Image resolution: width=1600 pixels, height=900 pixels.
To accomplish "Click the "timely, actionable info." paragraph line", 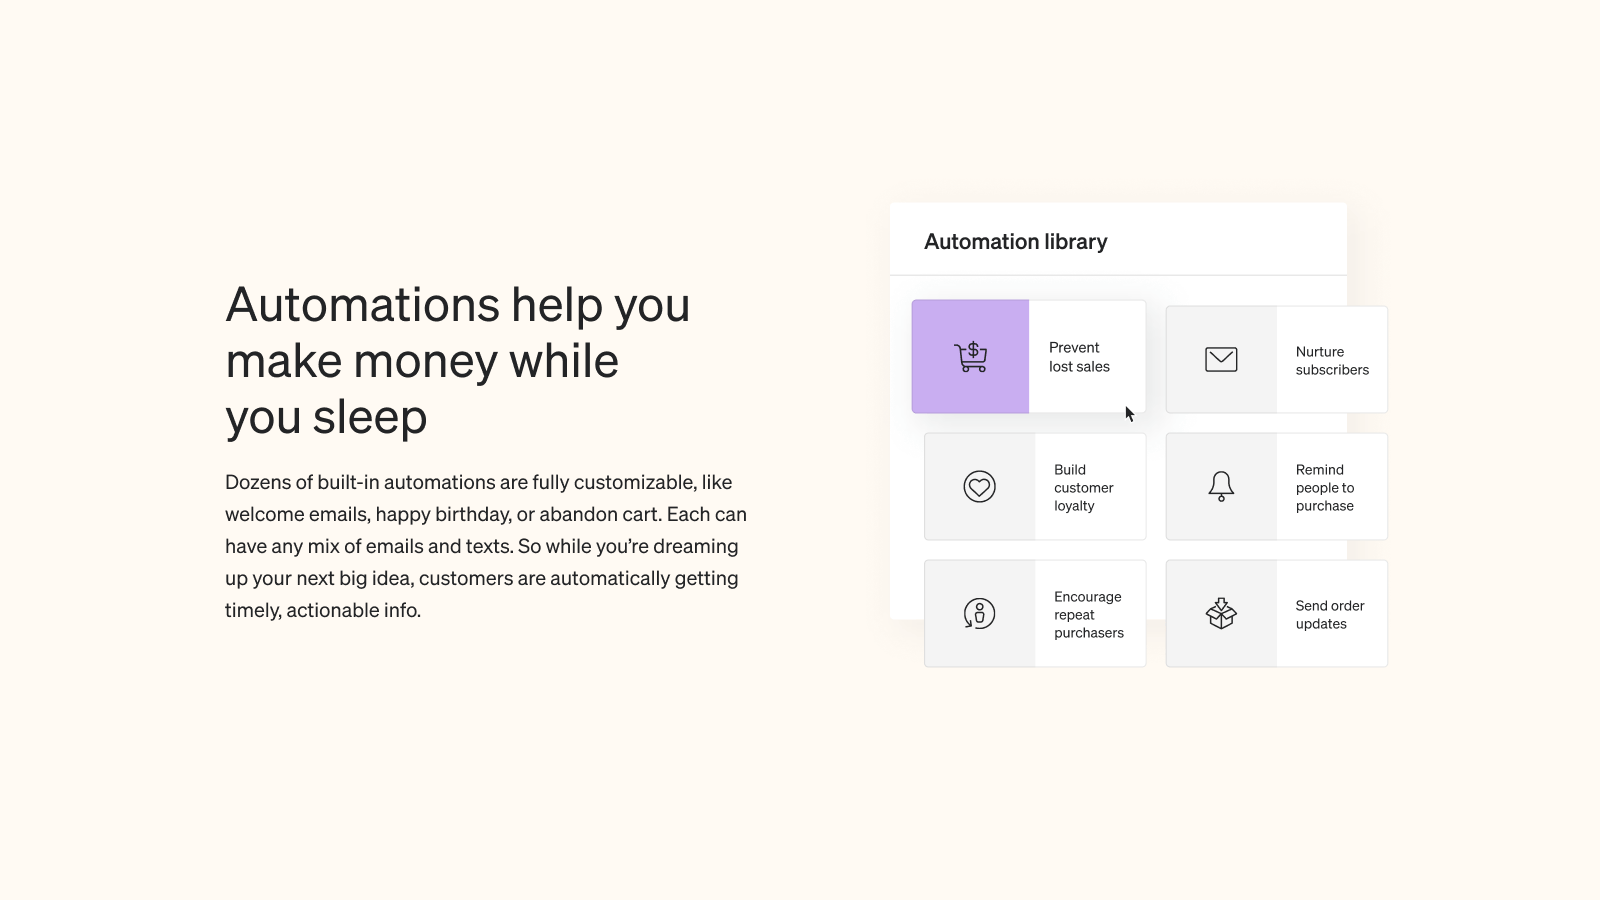I will pyautogui.click(x=323, y=611).
